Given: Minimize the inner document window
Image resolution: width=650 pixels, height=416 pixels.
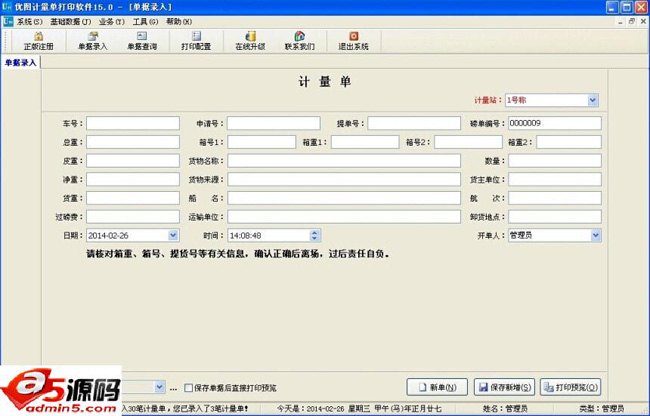Looking at the screenshot, I should [620, 22].
